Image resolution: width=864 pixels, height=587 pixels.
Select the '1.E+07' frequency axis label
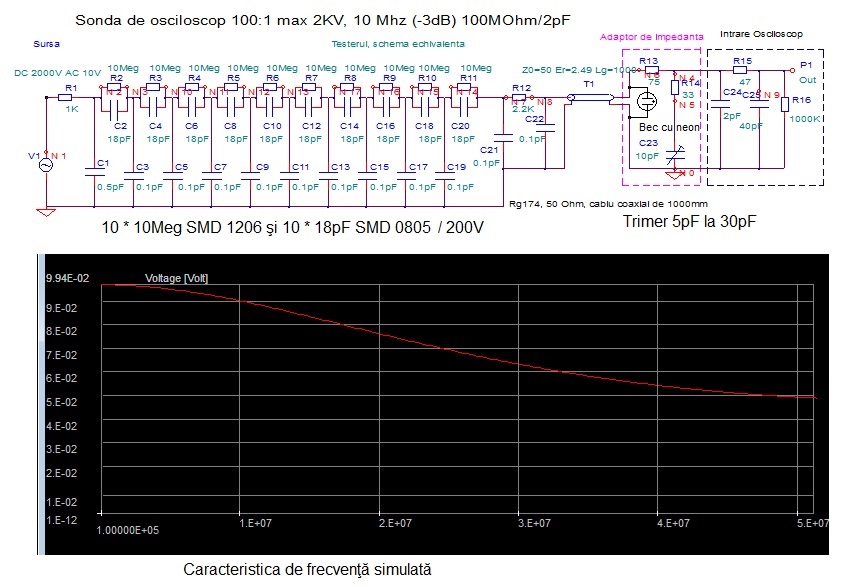click(256, 523)
